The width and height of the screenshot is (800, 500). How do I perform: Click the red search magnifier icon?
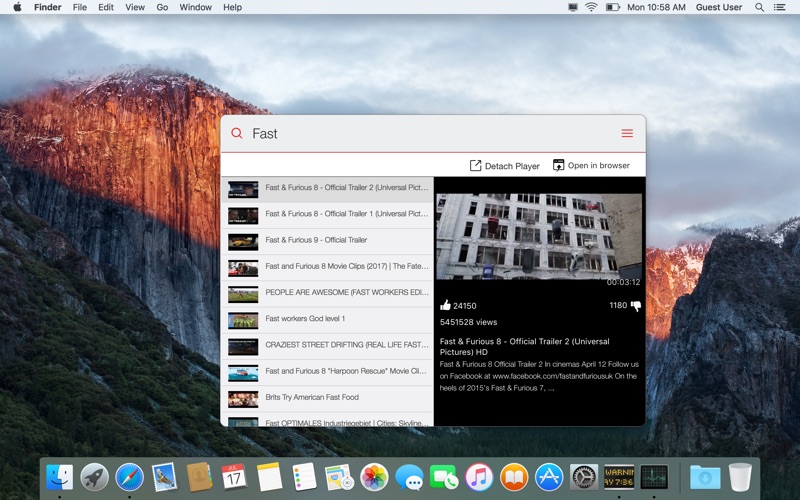tap(237, 133)
